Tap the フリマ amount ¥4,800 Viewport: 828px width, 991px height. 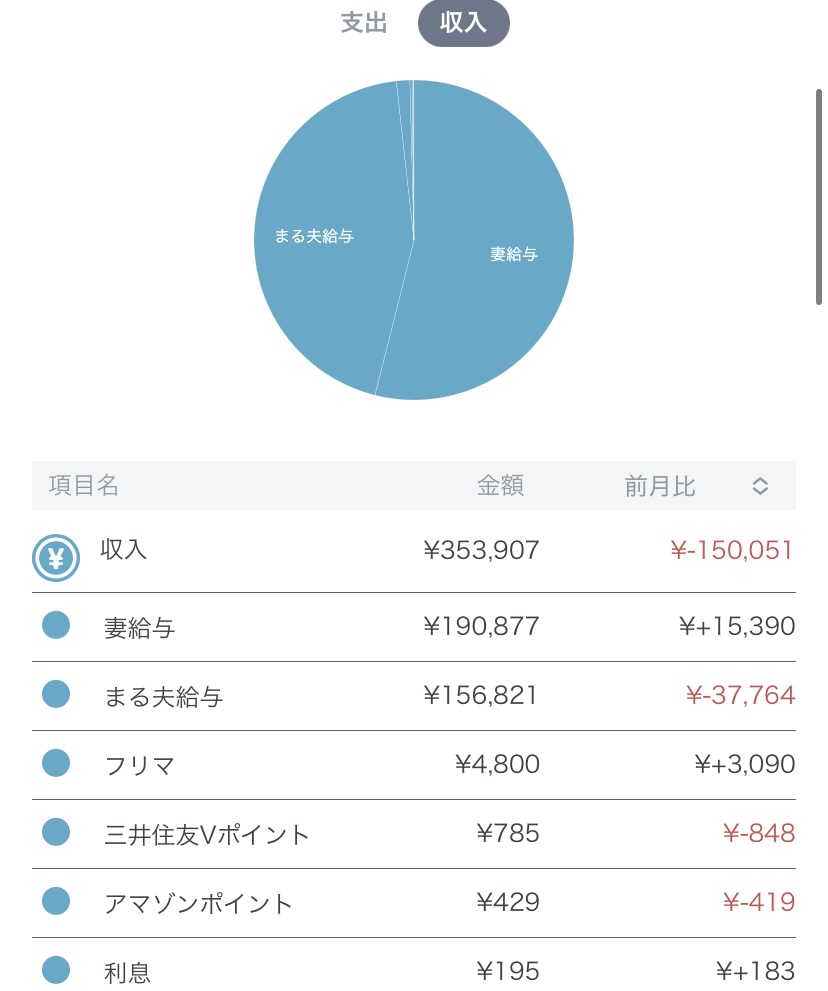coord(497,765)
